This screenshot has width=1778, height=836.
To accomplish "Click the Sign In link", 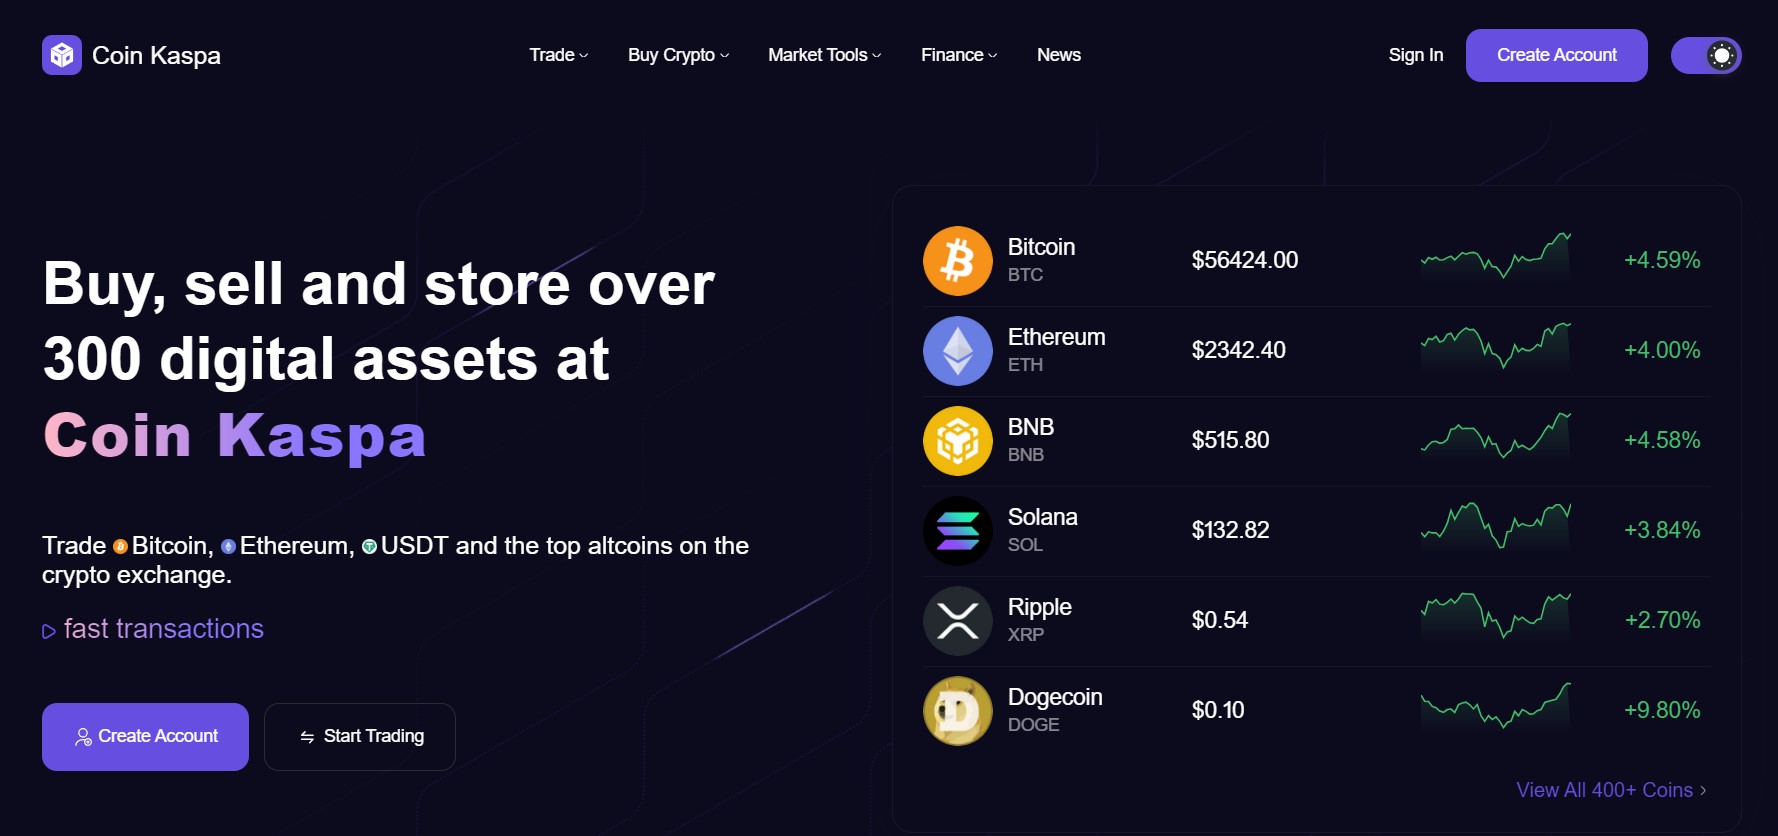I will 1416,55.
